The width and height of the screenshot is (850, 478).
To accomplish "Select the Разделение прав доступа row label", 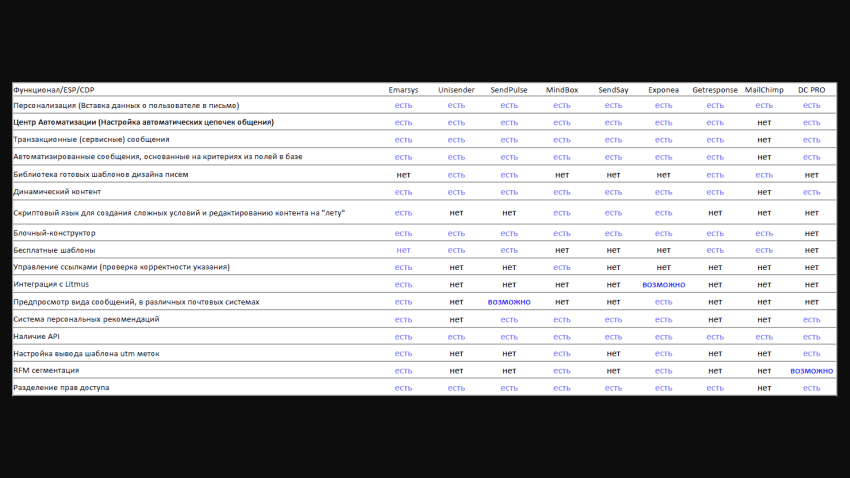I will (61, 387).
